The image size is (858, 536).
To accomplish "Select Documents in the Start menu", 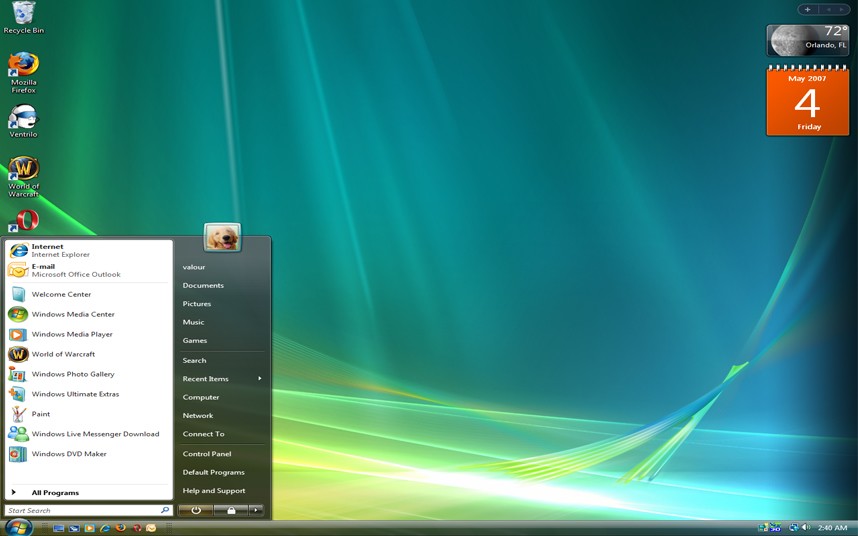I will click(203, 285).
